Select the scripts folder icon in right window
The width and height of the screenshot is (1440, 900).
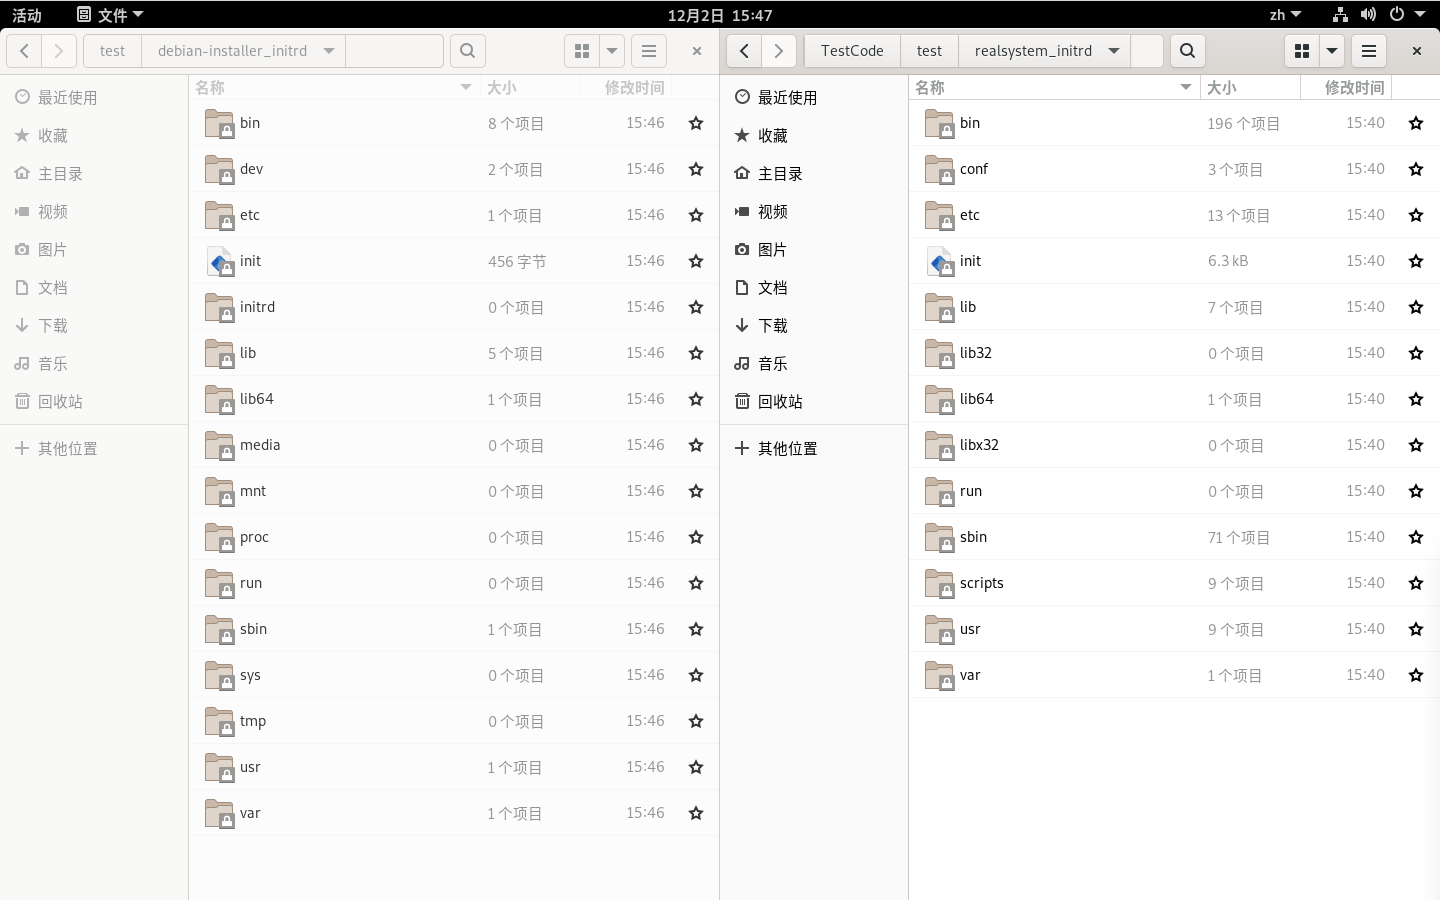coord(939,583)
